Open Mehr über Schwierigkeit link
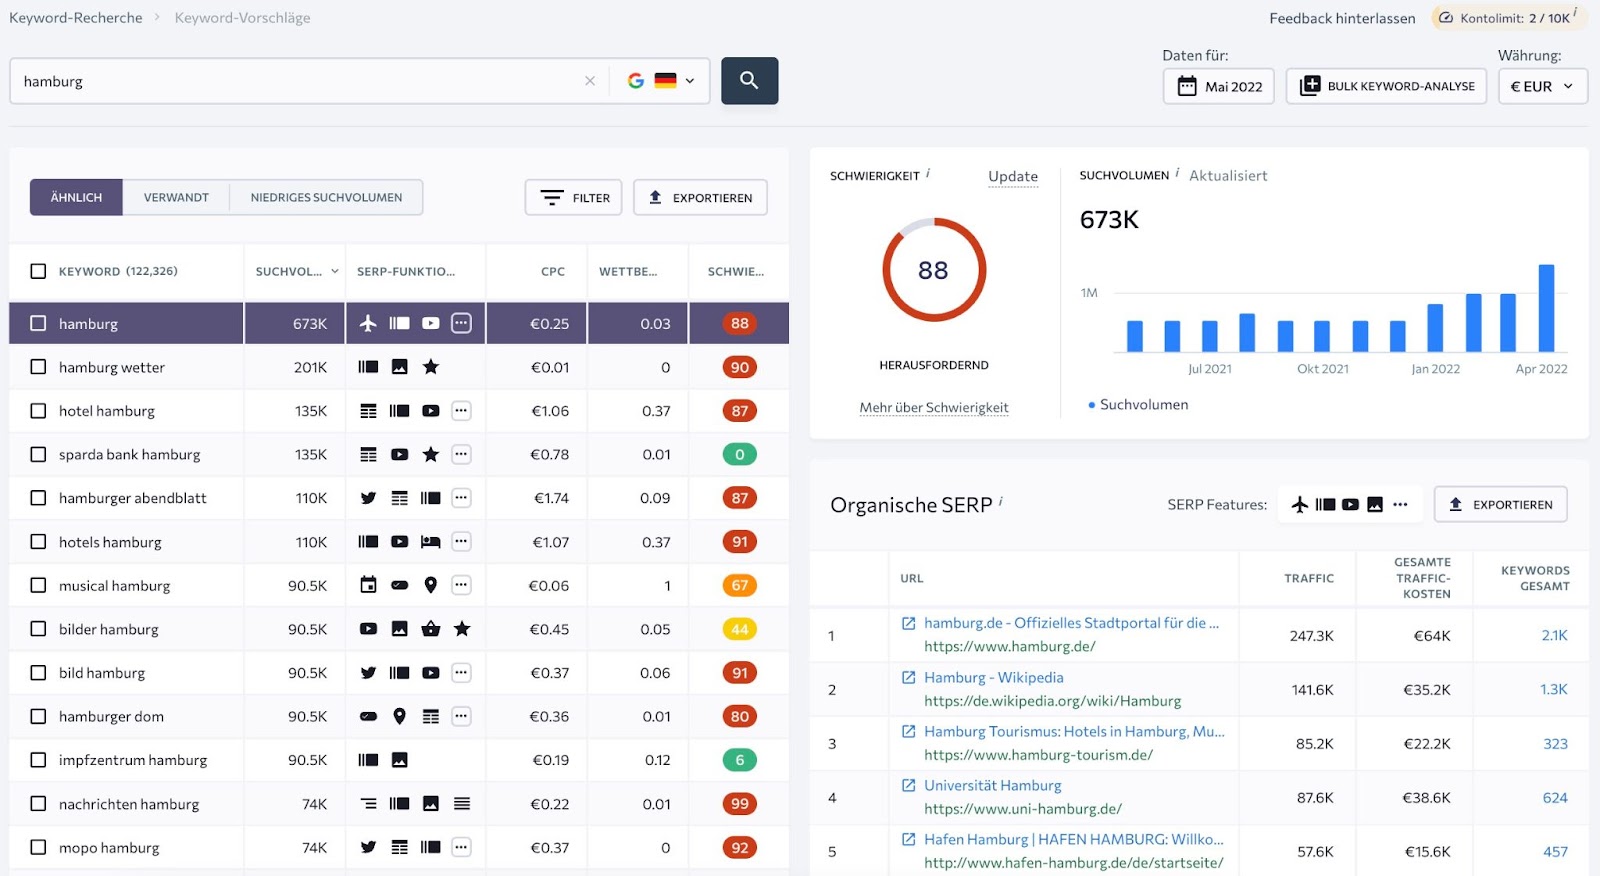1600x876 pixels. (x=934, y=407)
